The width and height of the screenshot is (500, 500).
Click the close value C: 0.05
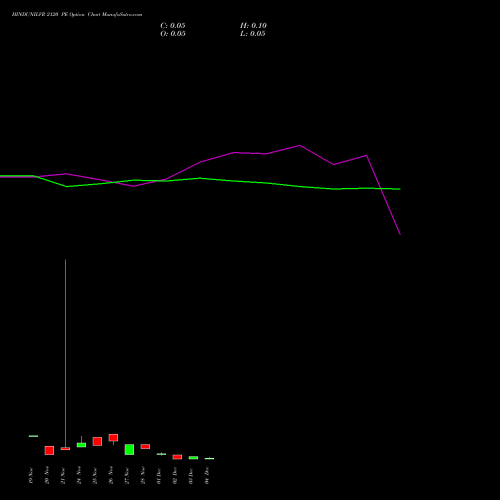[173, 26]
